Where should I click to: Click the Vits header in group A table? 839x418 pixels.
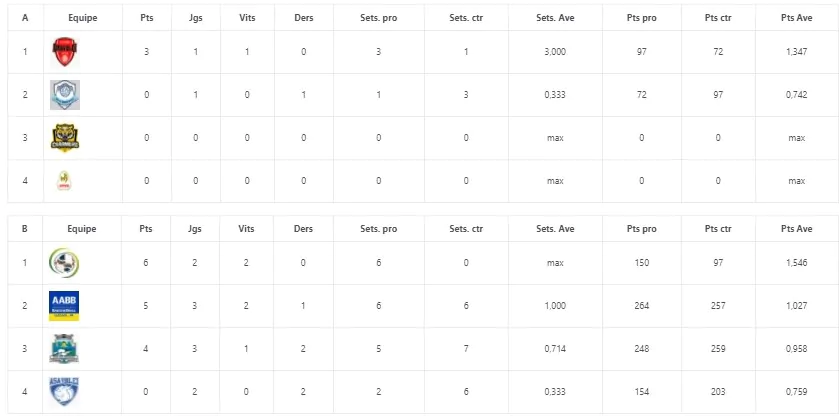point(247,18)
